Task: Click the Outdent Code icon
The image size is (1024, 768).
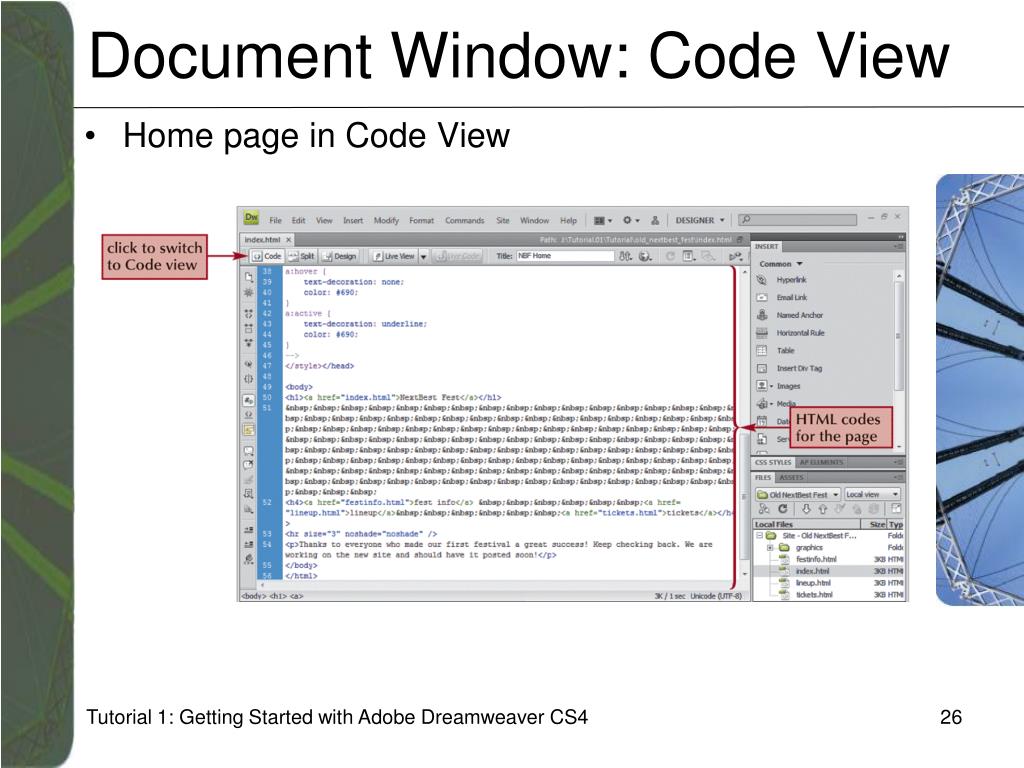Action: pyautogui.click(x=249, y=544)
